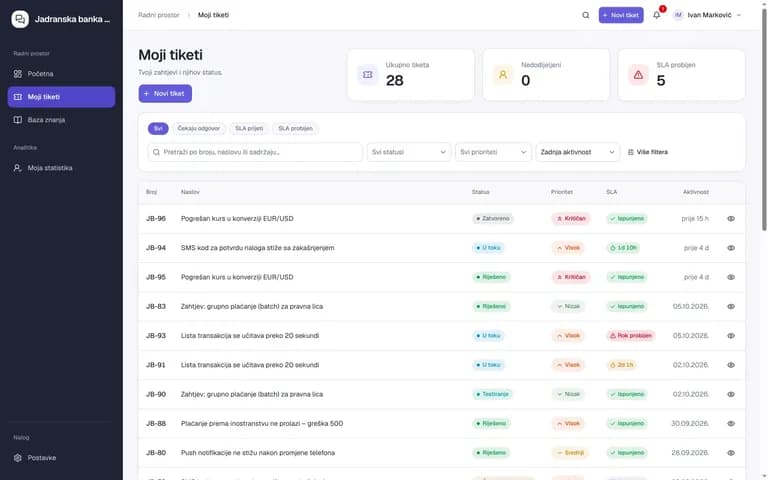Click the Moja statistika person icon
Screen dimensions: 768x480
[18, 168]
